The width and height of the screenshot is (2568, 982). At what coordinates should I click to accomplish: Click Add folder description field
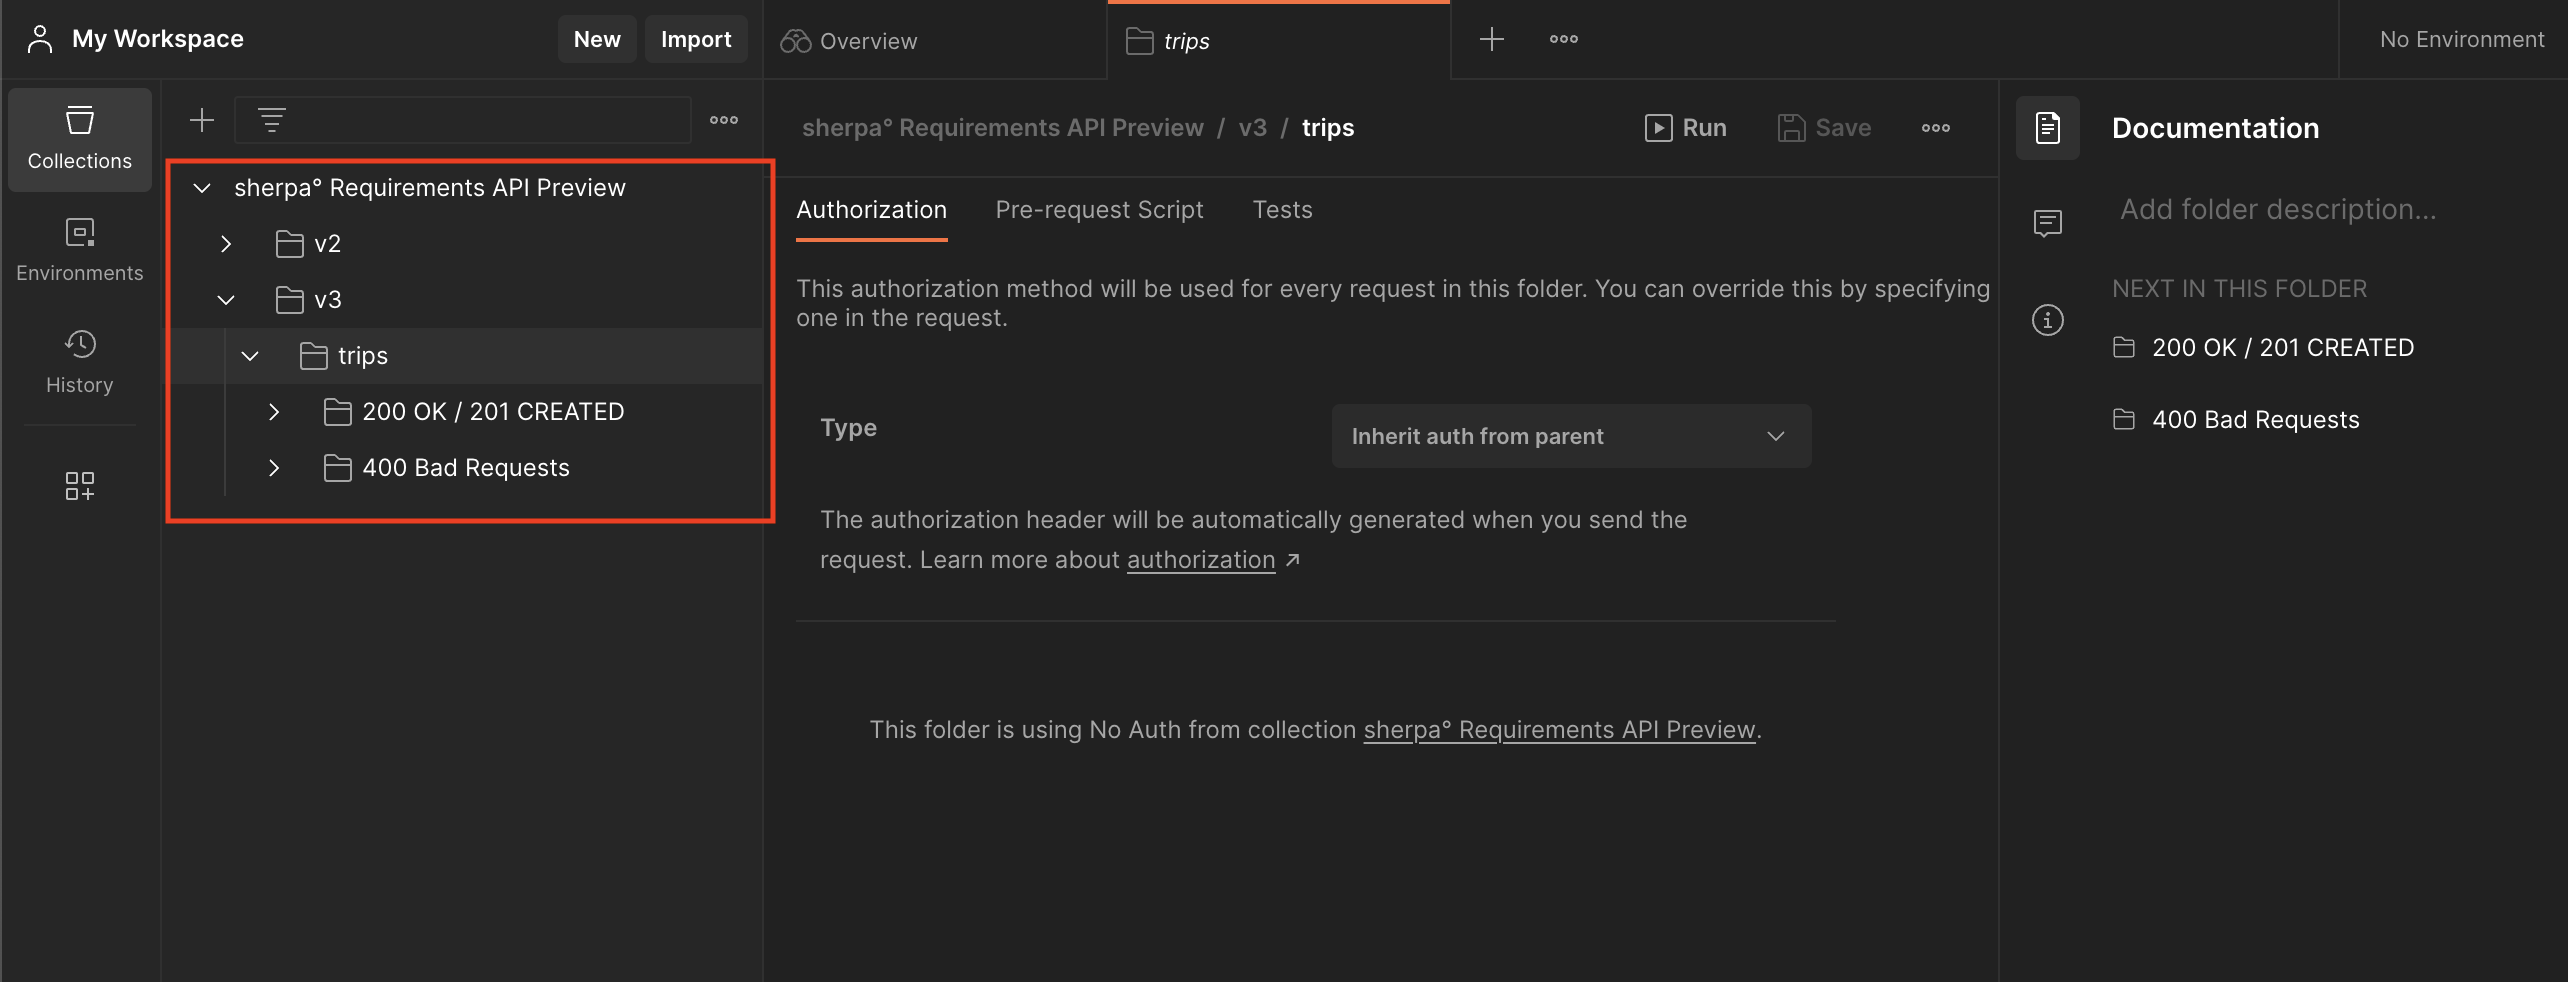(2278, 209)
